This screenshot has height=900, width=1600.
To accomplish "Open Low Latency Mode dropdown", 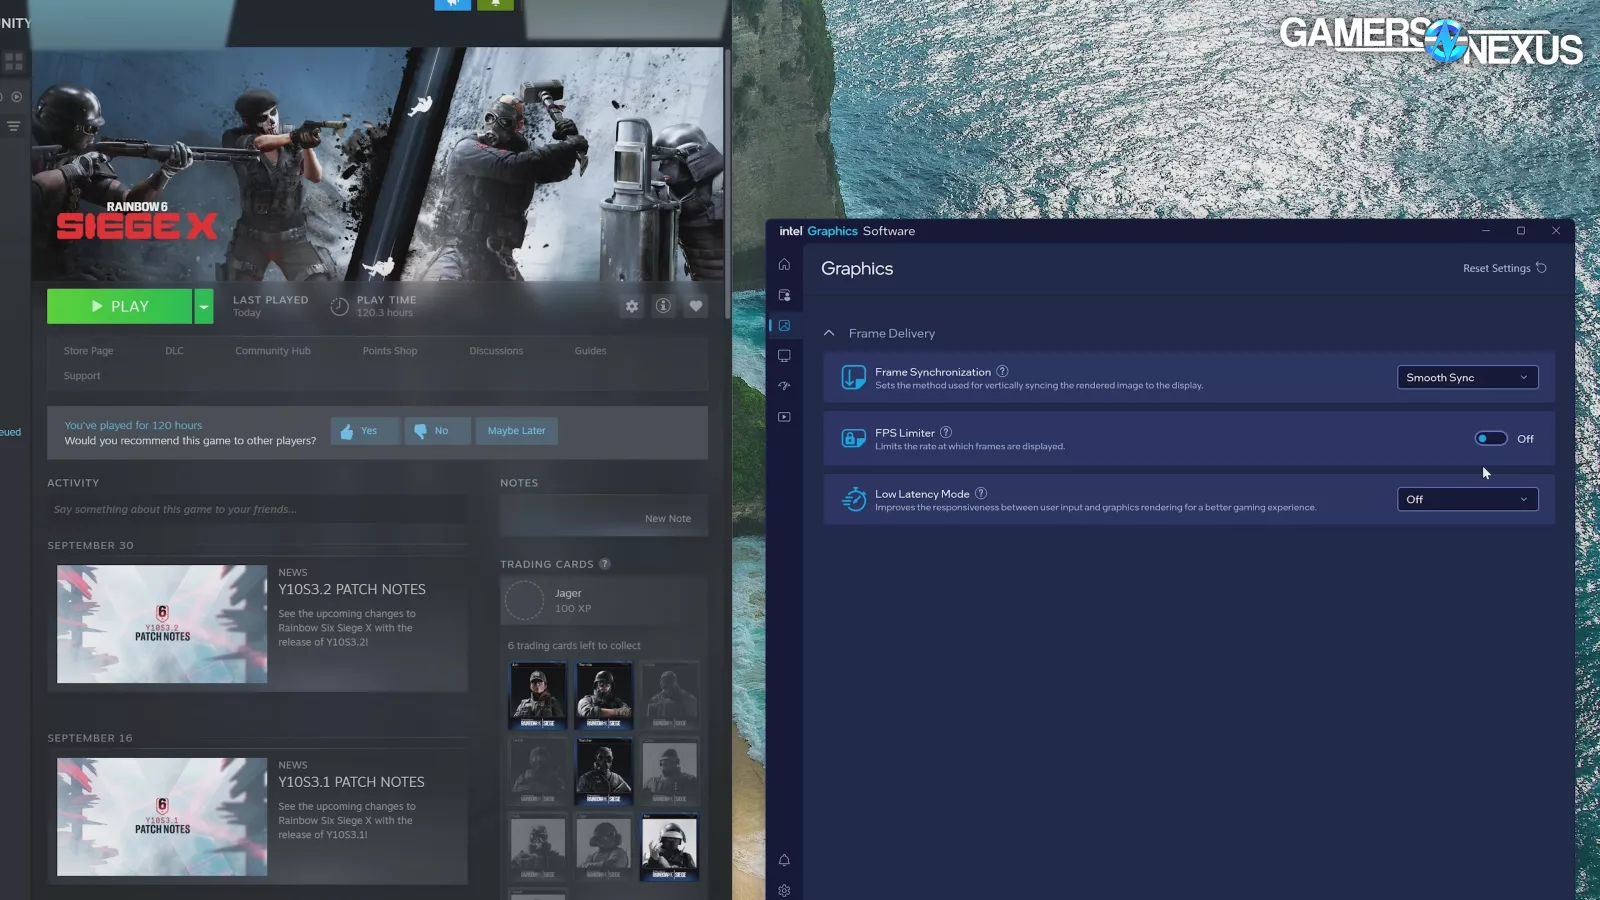I will (1467, 500).
